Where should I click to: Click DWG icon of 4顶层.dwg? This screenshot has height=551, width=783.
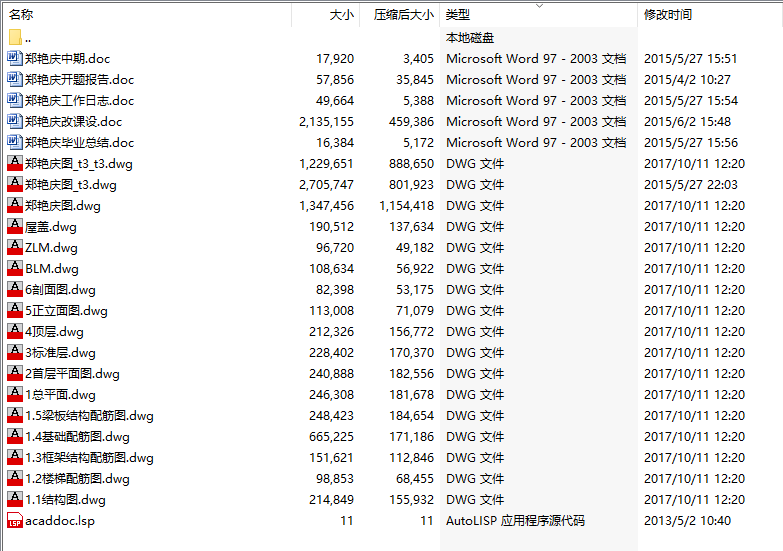pos(15,331)
